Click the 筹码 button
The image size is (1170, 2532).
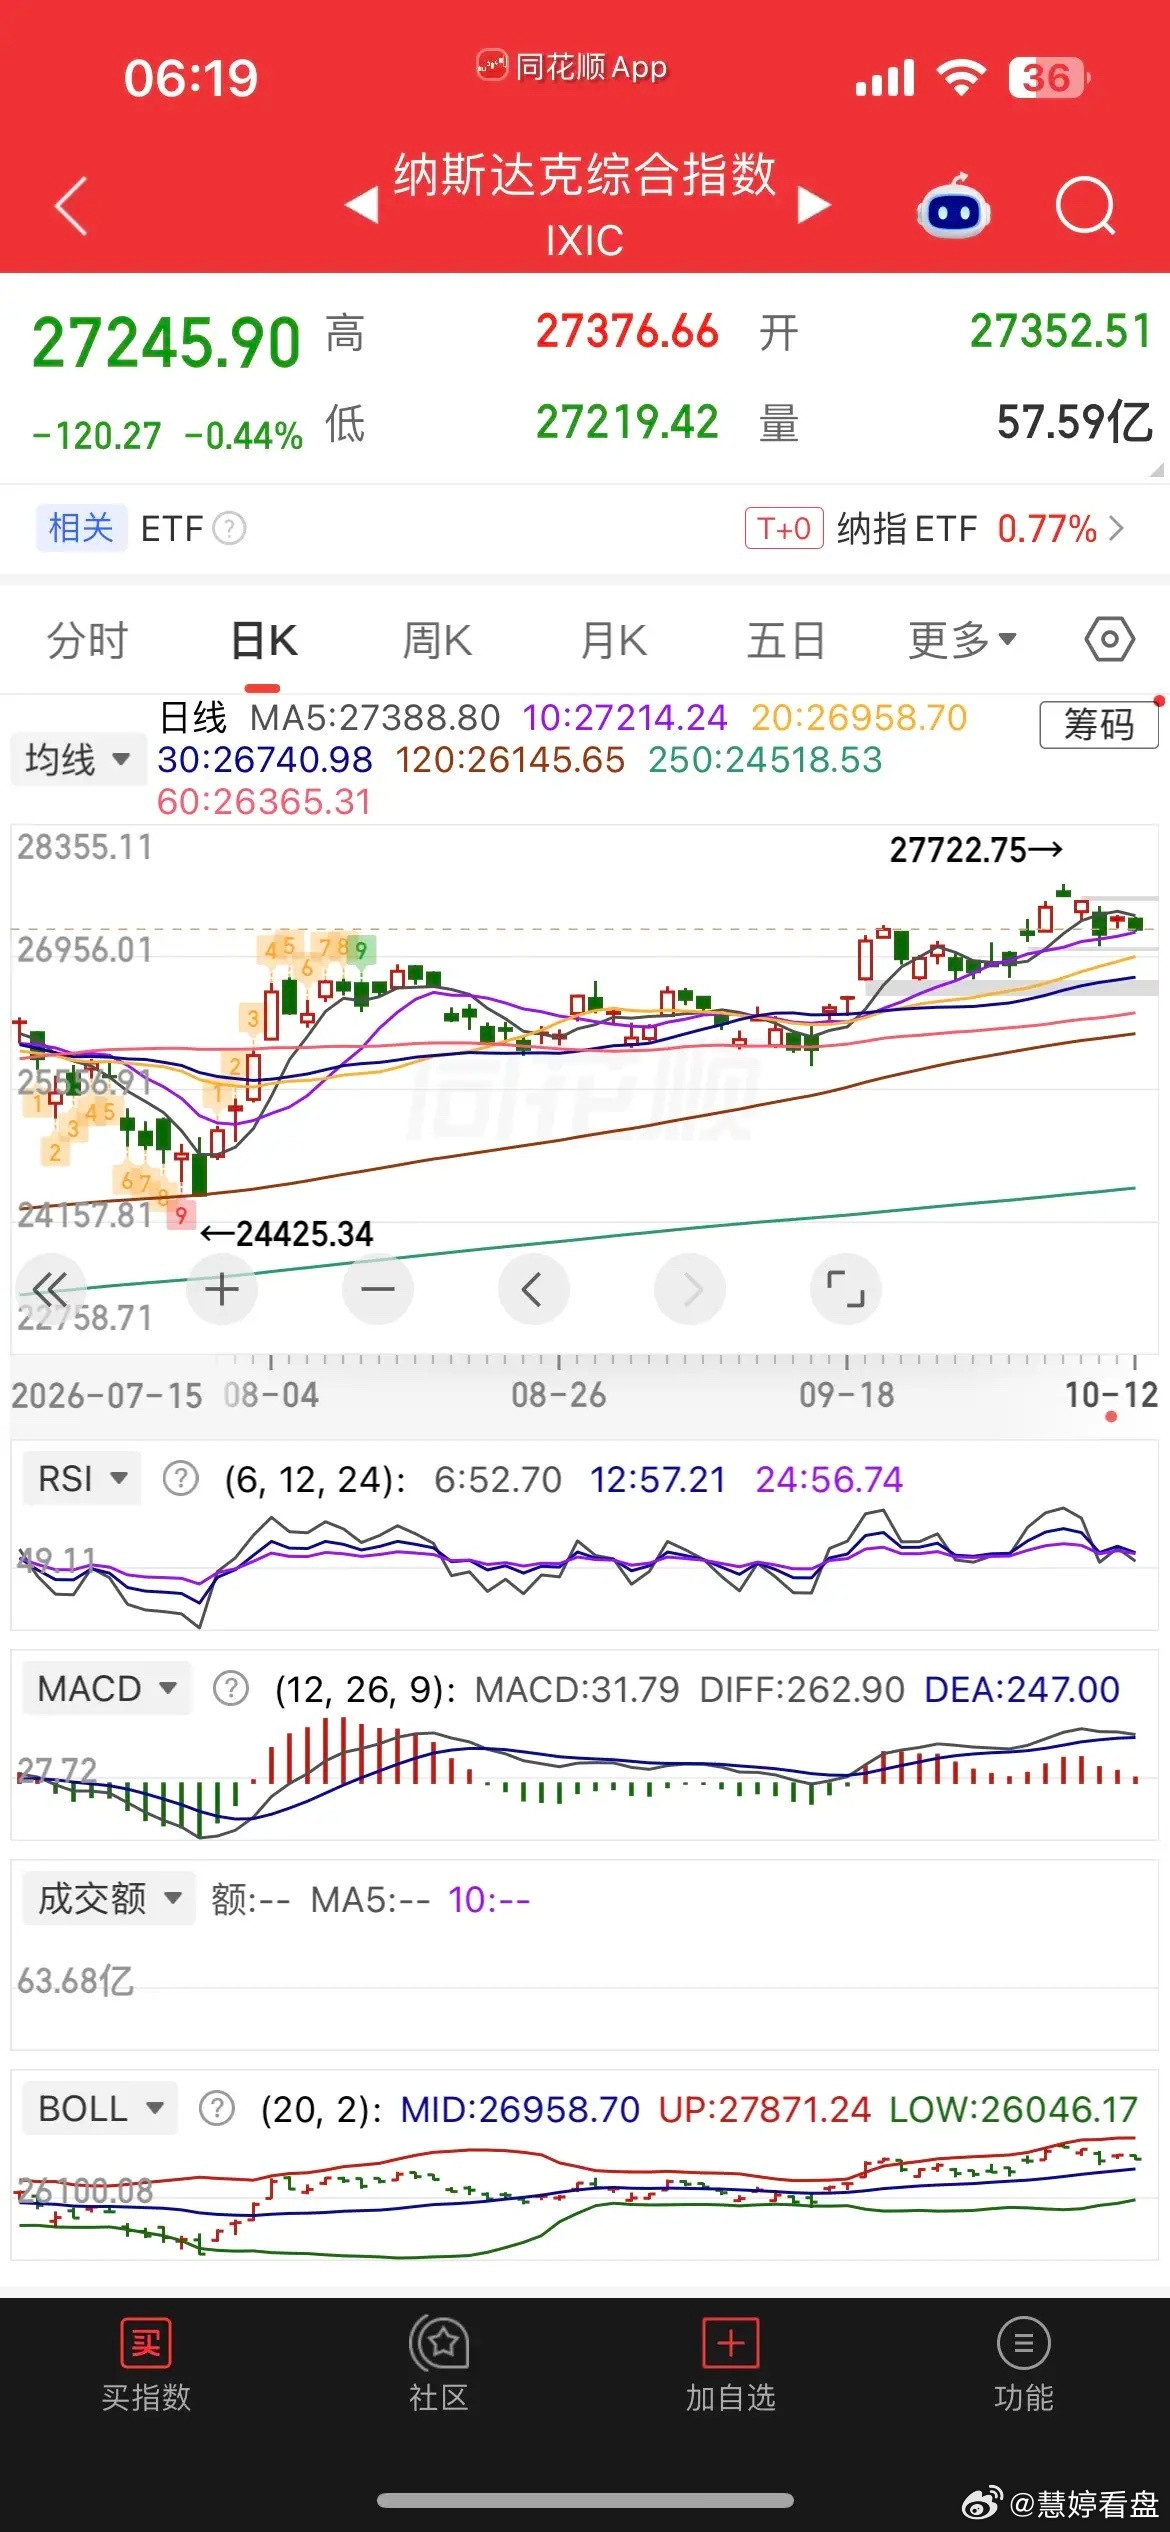click(1099, 724)
